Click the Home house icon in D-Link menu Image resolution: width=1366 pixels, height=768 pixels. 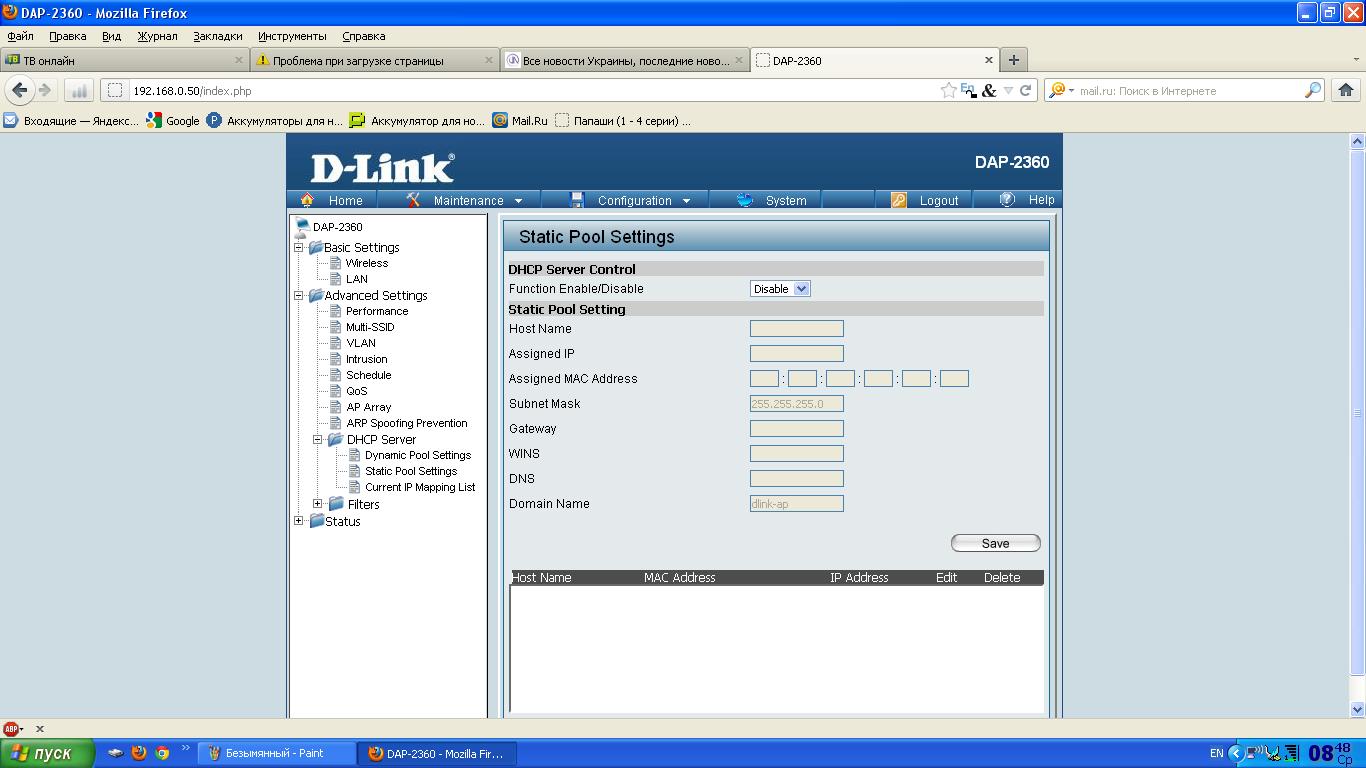pos(307,200)
